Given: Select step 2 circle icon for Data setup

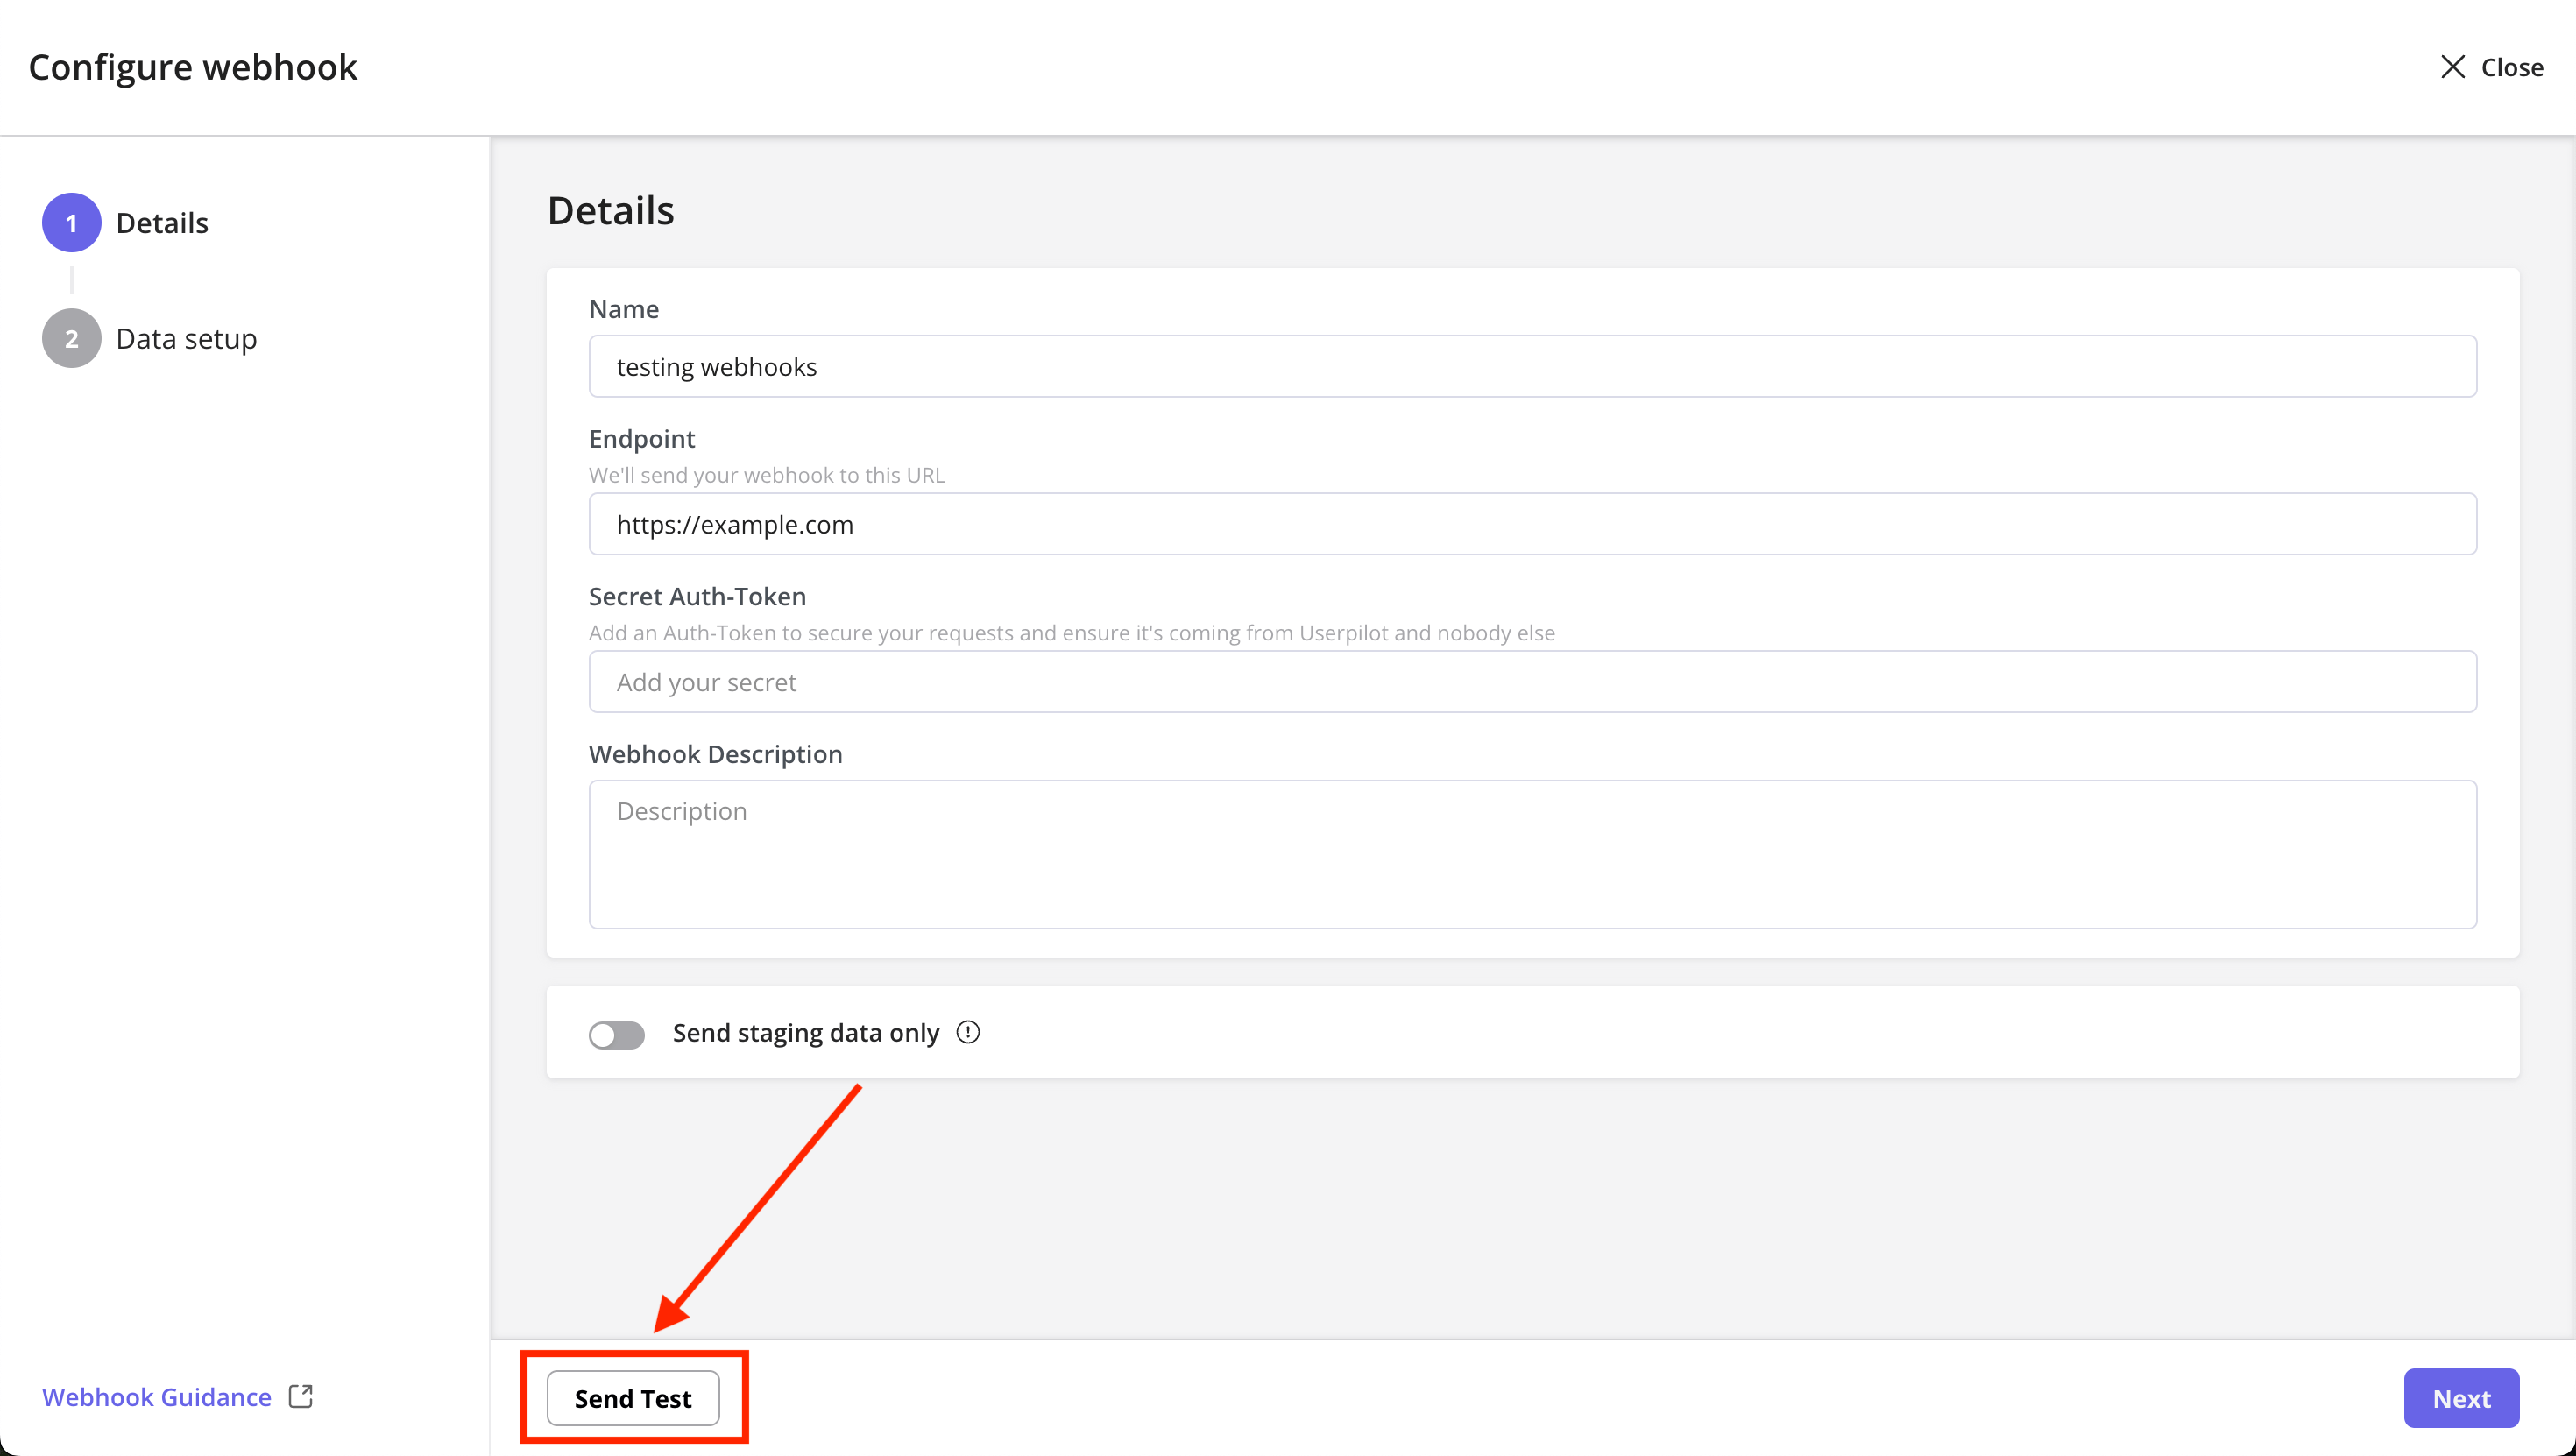Looking at the screenshot, I should (71, 338).
